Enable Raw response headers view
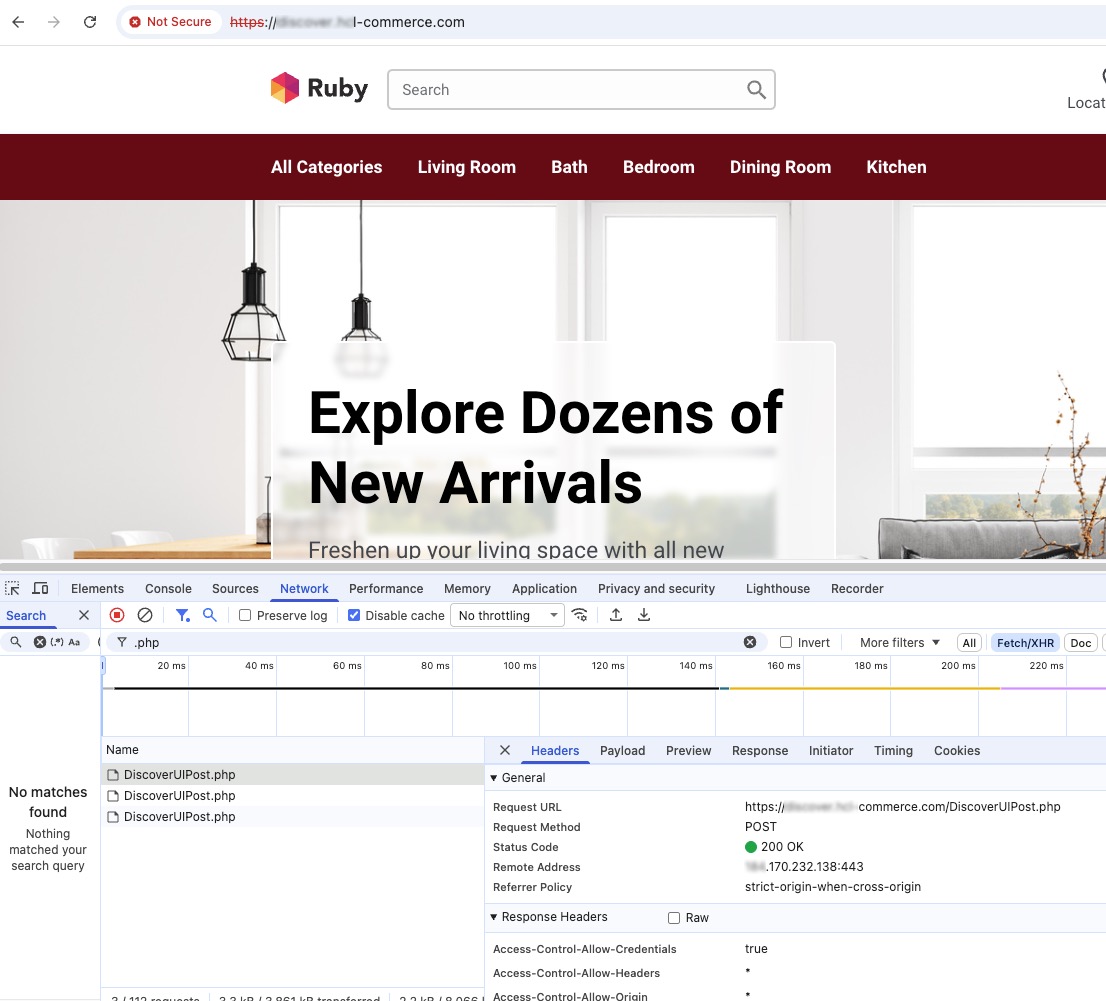This screenshot has width=1106, height=1001. tap(674, 917)
